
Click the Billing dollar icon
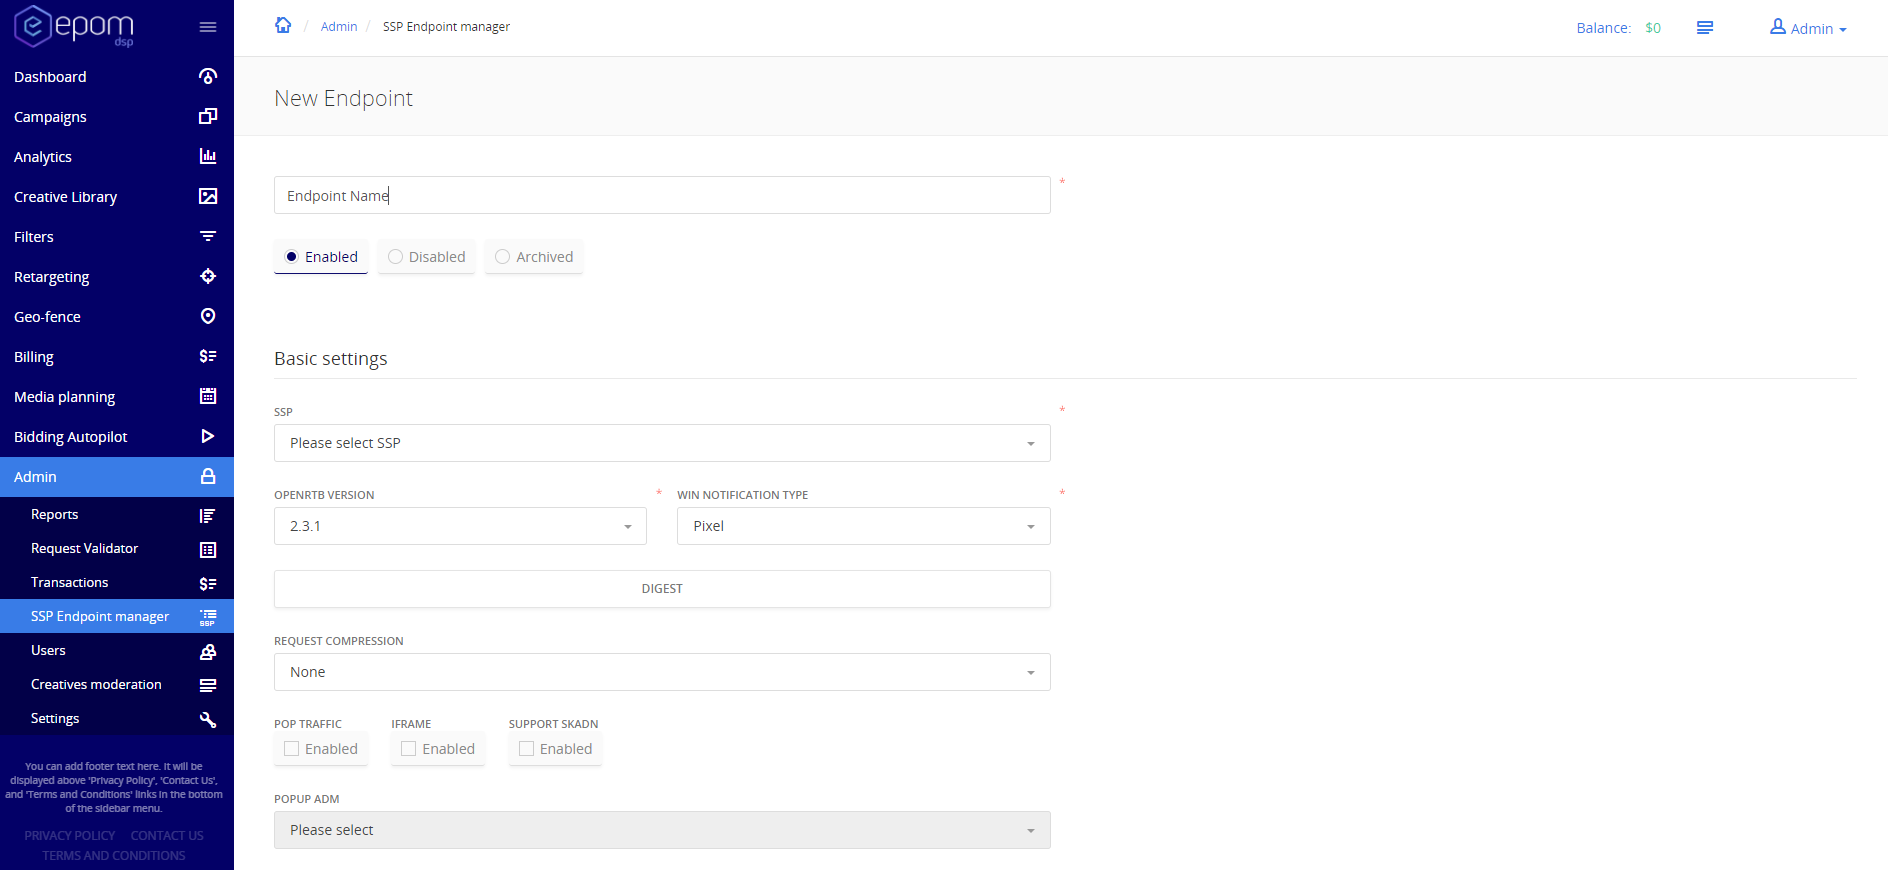[x=208, y=356]
